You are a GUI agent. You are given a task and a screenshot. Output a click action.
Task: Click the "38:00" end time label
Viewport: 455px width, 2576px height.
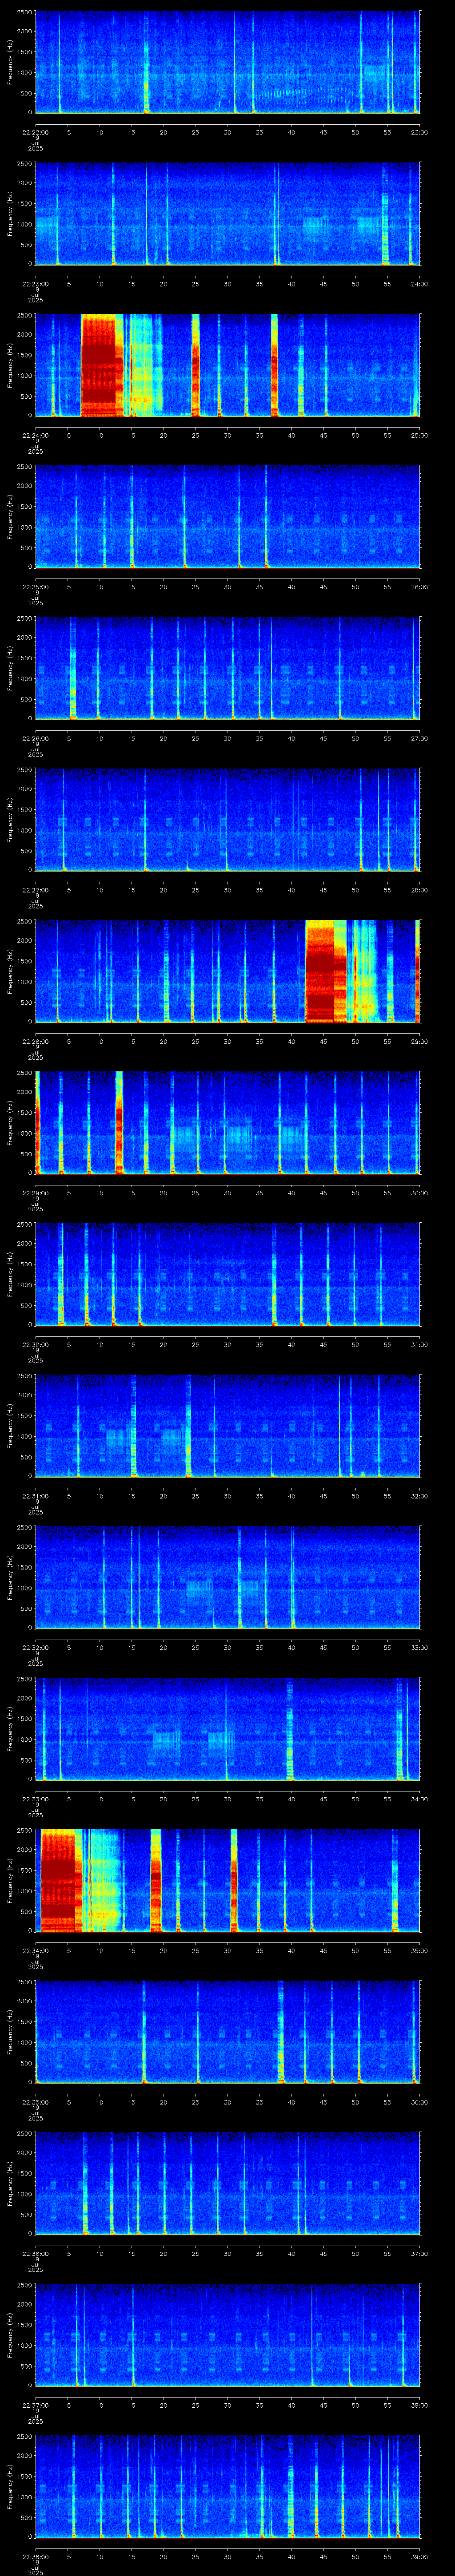[x=420, y=2406]
